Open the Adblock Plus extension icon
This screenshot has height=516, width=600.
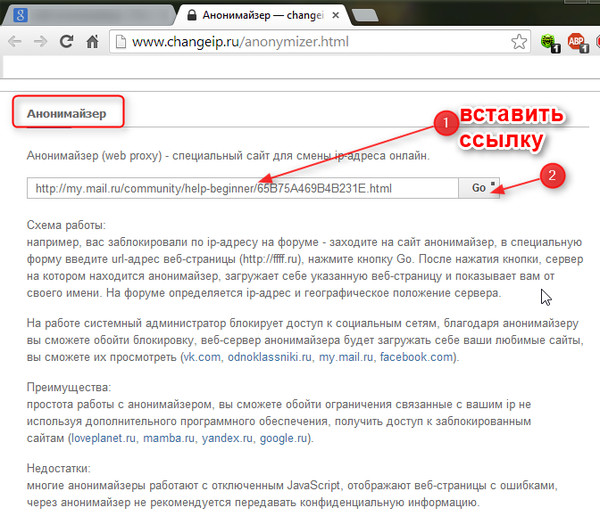577,43
